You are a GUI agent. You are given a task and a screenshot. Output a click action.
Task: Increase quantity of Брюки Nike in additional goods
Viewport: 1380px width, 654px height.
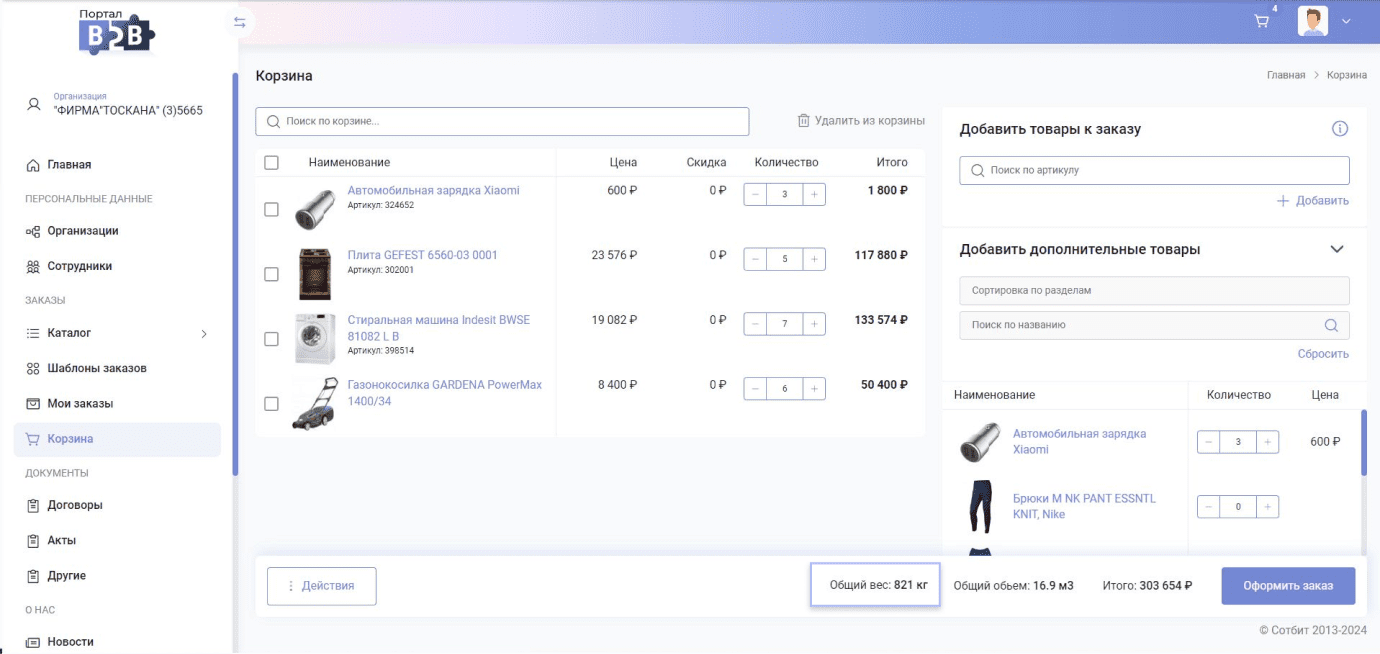pyautogui.click(x=1268, y=507)
